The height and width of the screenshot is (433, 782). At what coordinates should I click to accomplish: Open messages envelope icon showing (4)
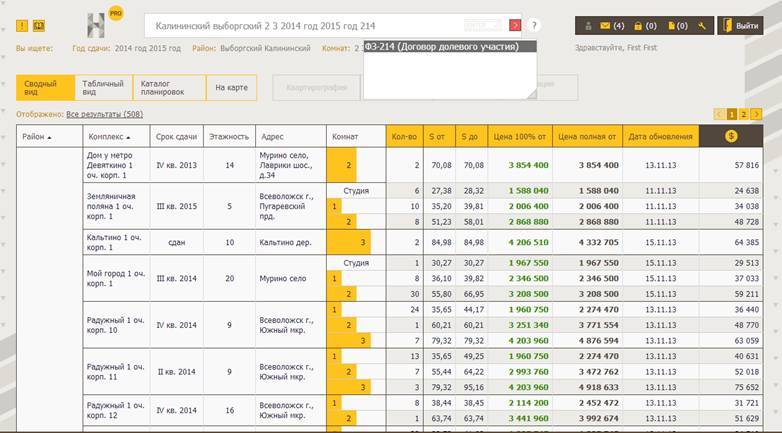click(x=611, y=26)
